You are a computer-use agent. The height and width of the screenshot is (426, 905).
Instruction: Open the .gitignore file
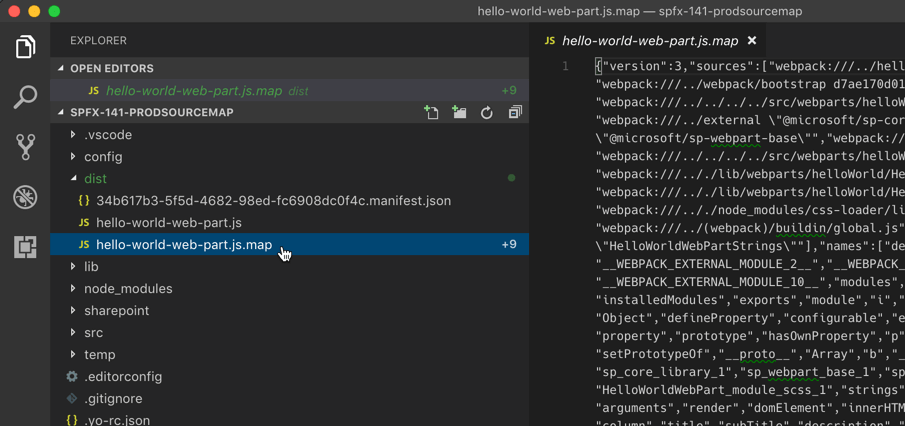[x=289, y=398]
